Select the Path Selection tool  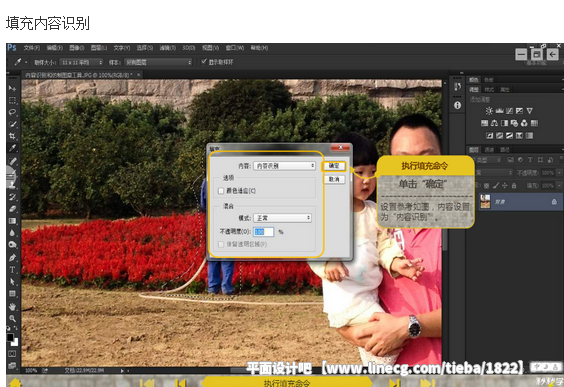13,282
